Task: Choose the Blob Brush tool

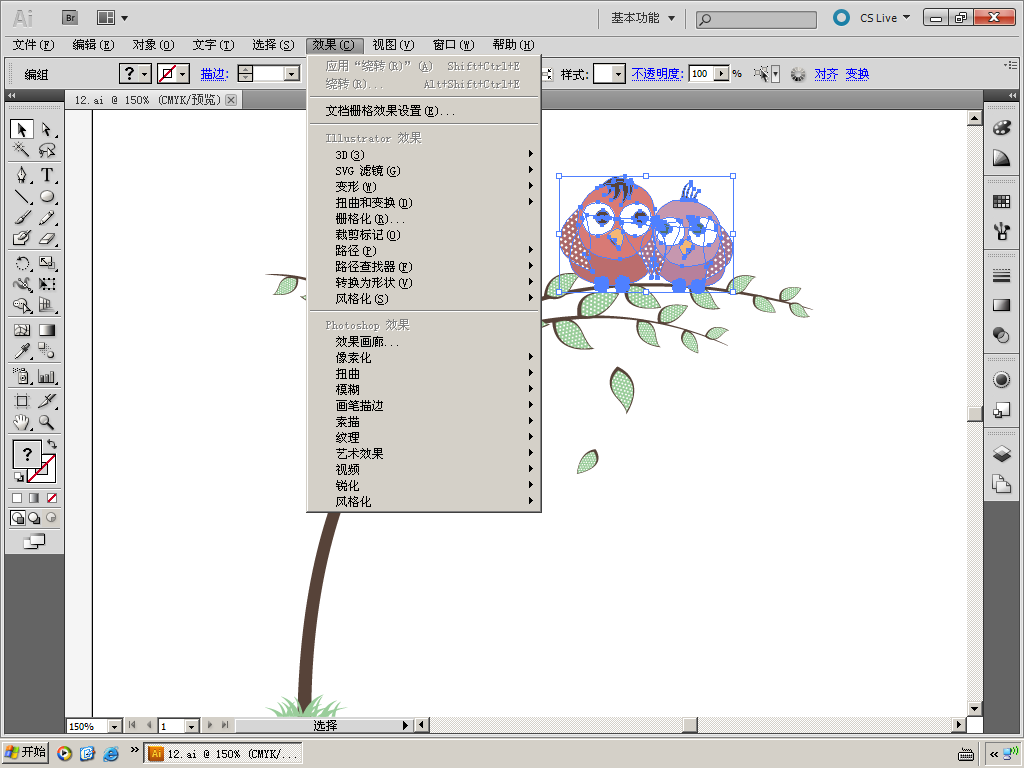Action: pyautogui.click(x=22, y=238)
